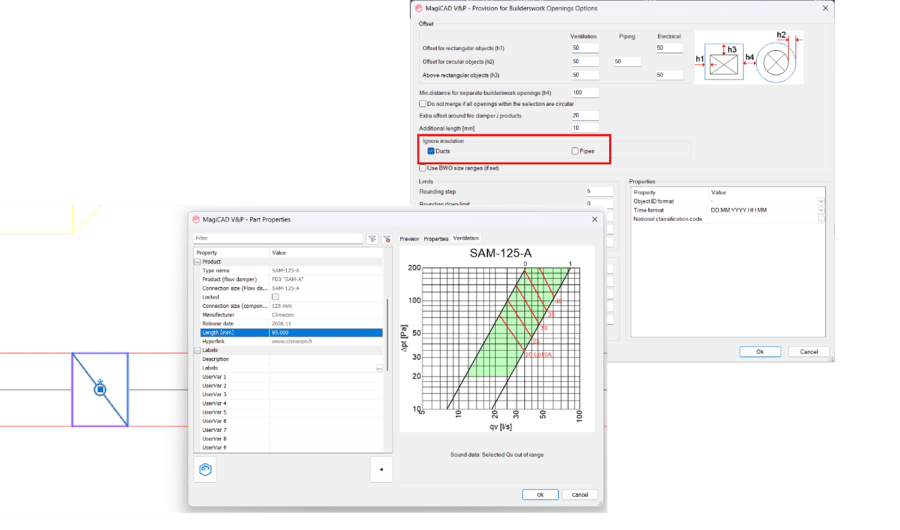Click the filter options icon beside Filter field
The height and width of the screenshot is (530, 900).
click(372, 239)
